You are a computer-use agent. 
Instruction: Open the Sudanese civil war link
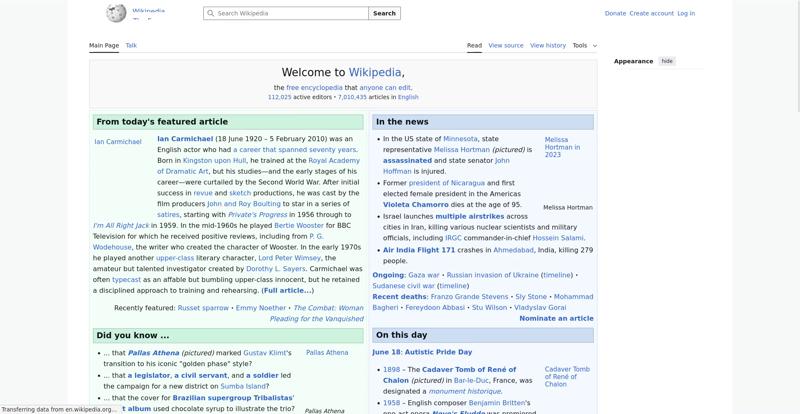click(x=404, y=286)
